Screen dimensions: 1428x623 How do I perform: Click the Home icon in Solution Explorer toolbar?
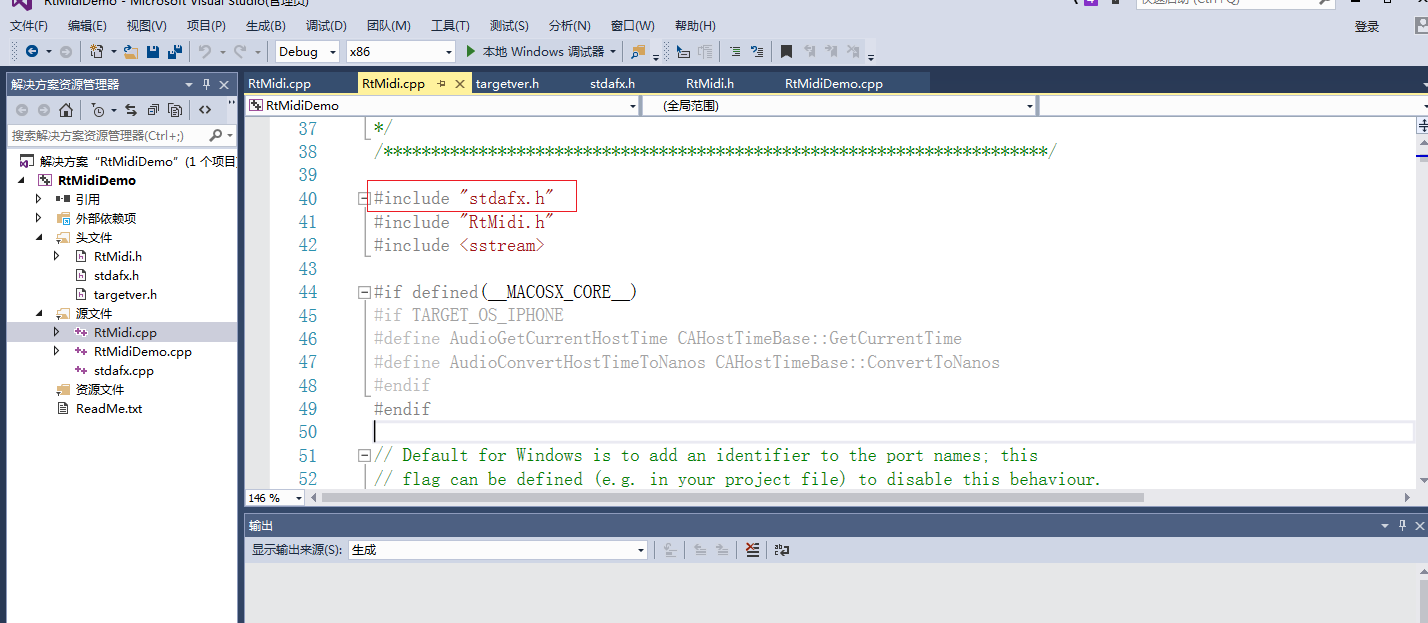point(66,110)
